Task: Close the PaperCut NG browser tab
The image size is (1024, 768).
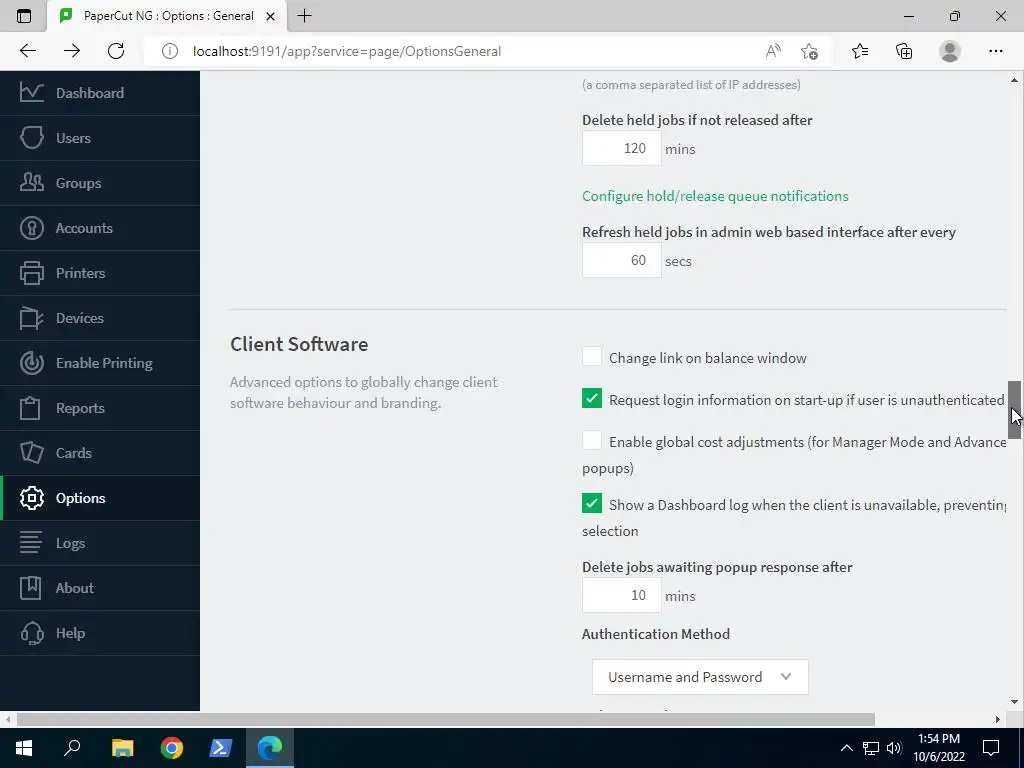Action: (270, 16)
